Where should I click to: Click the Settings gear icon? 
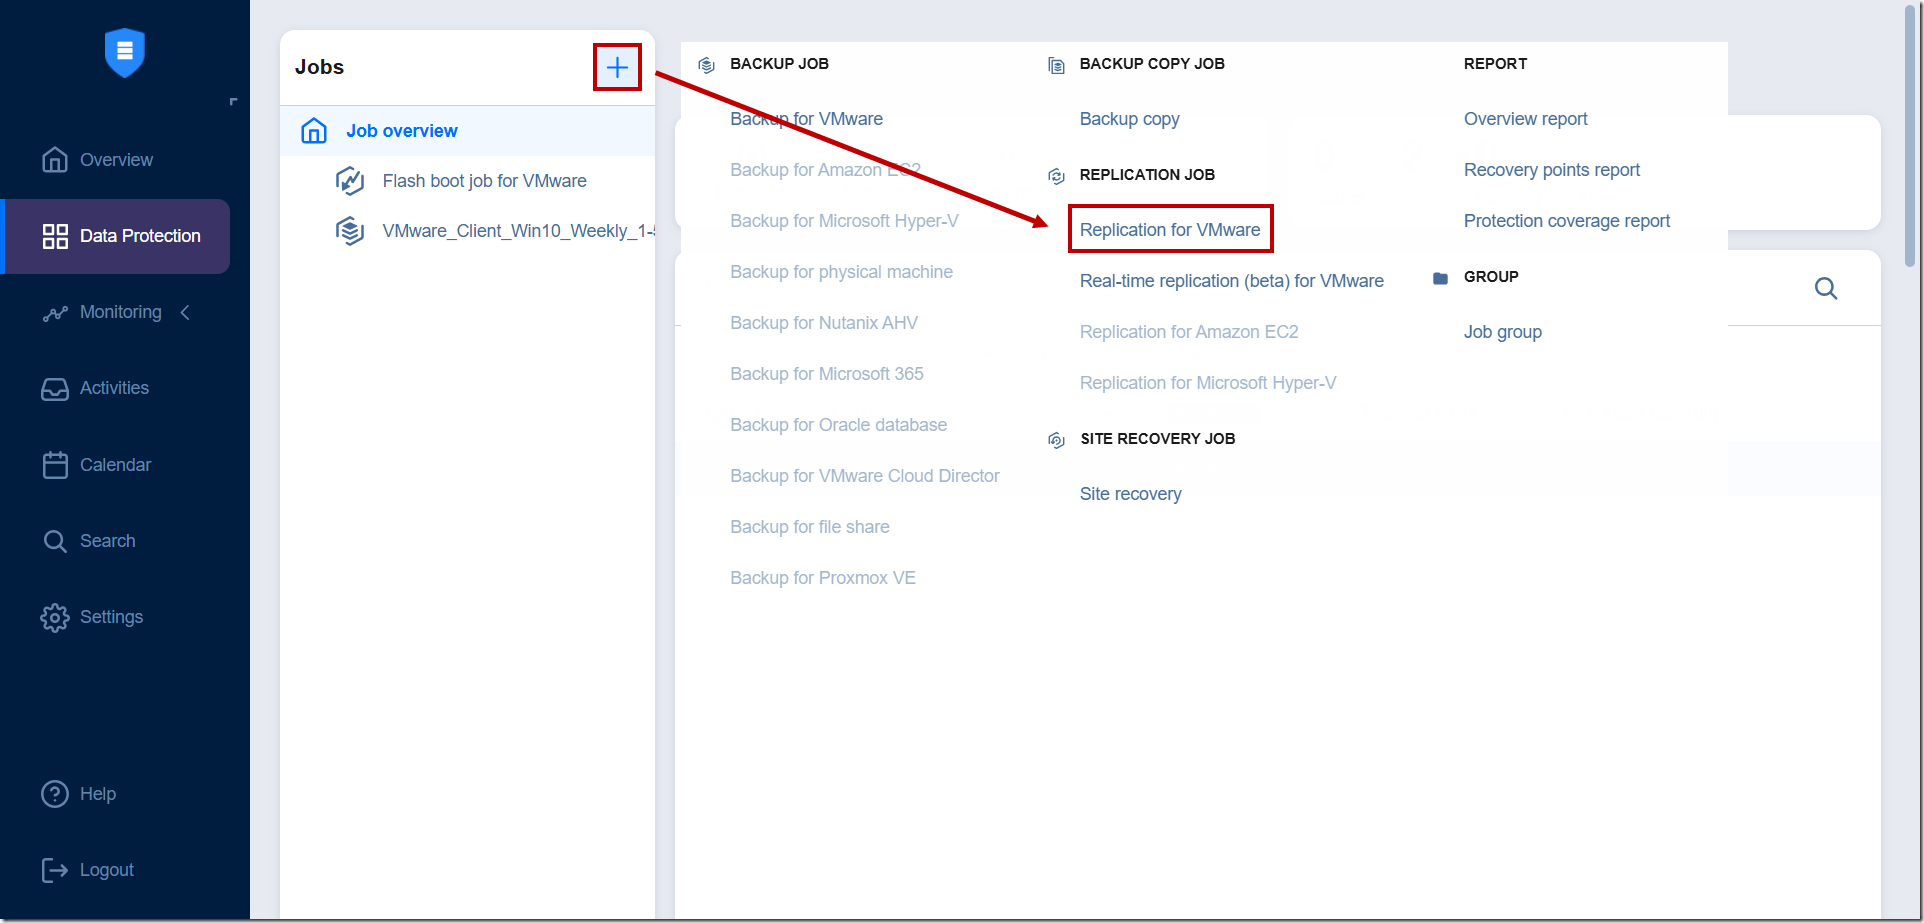click(55, 618)
